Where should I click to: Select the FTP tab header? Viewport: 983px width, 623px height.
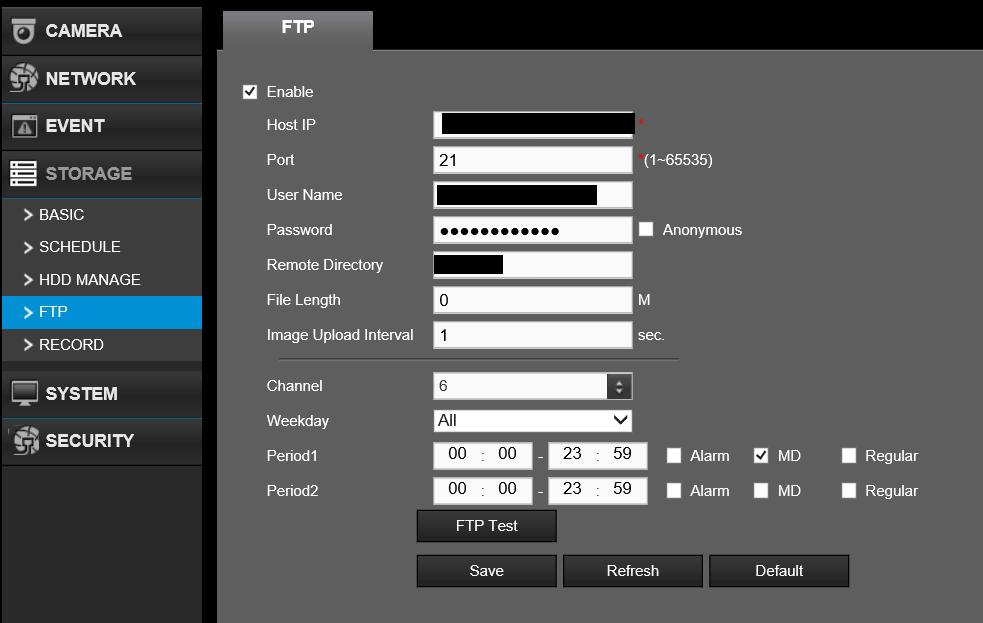[298, 29]
